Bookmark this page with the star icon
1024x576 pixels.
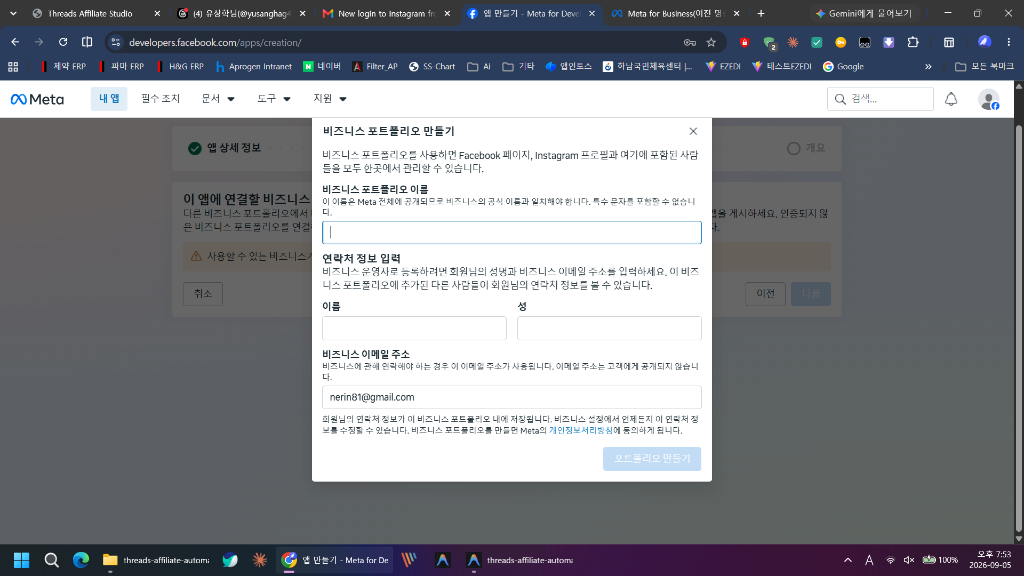point(711,42)
